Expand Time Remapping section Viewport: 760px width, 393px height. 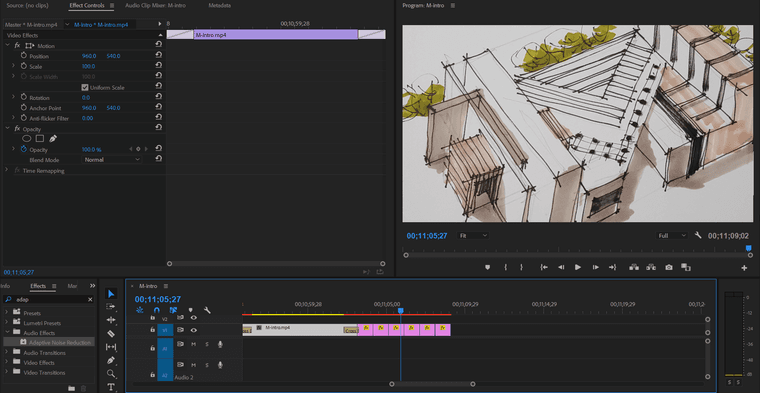click(7, 170)
